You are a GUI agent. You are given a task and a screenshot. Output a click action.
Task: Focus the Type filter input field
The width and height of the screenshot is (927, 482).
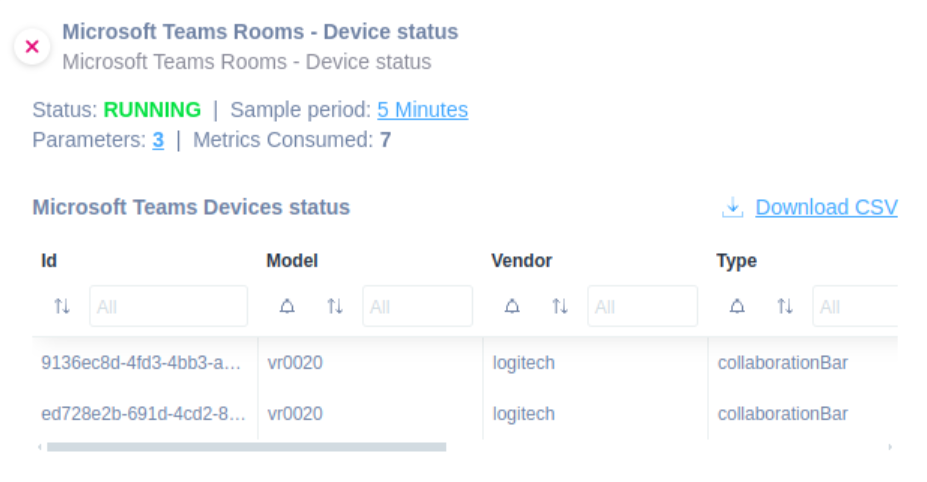click(x=855, y=306)
